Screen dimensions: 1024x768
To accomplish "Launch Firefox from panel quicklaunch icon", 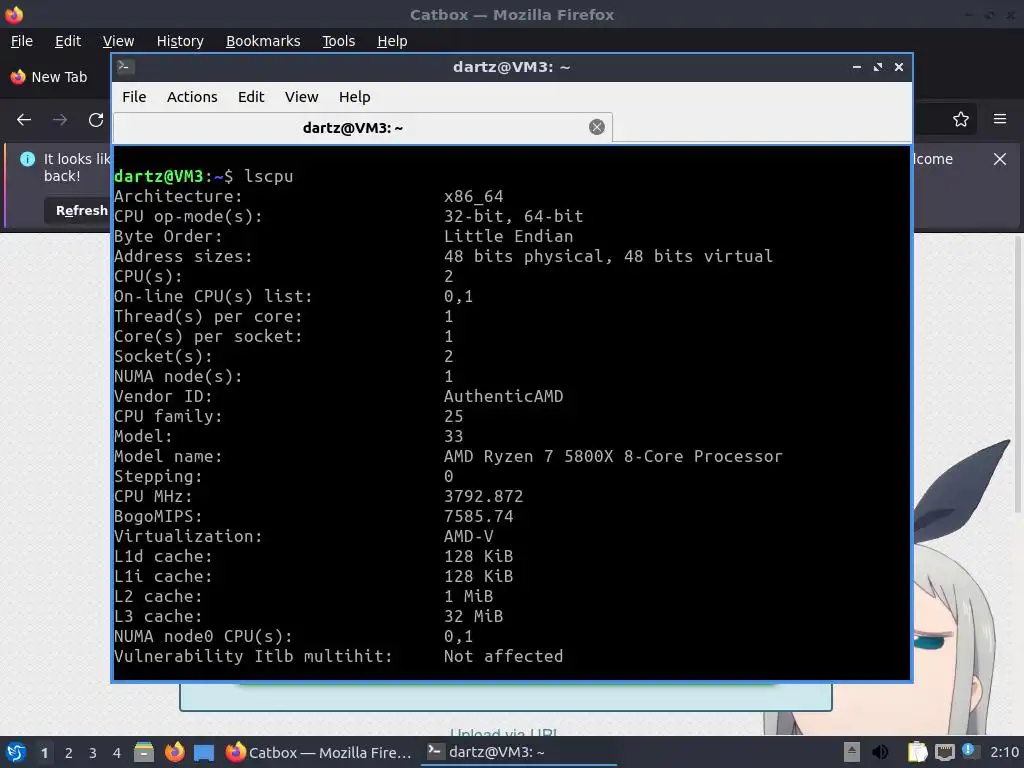I will (174, 752).
